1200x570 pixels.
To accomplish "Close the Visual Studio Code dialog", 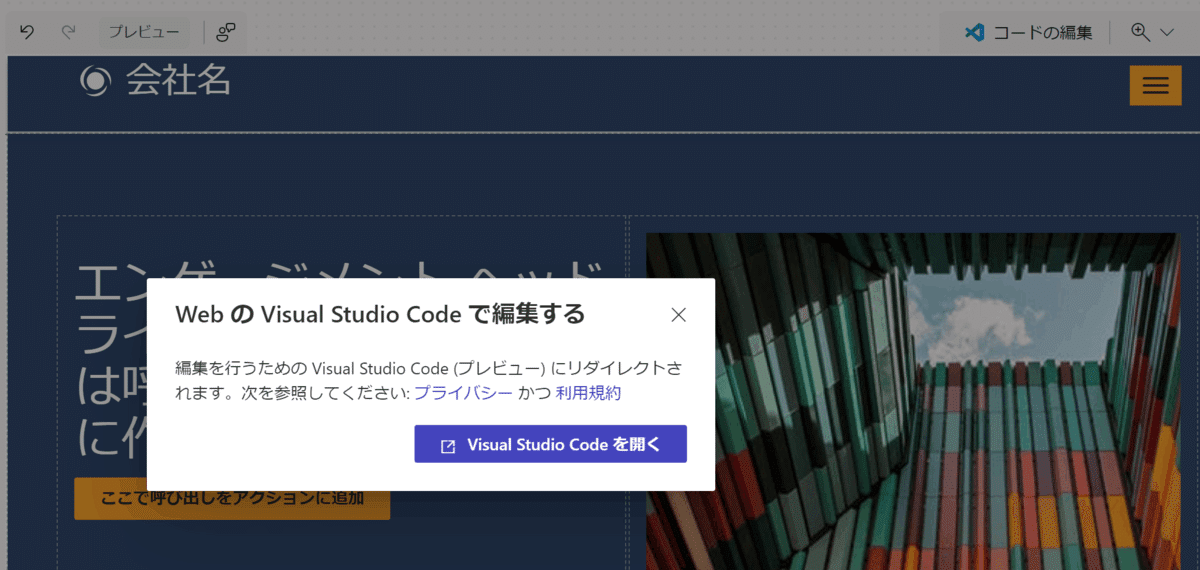I will pyautogui.click(x=679, y=315).
